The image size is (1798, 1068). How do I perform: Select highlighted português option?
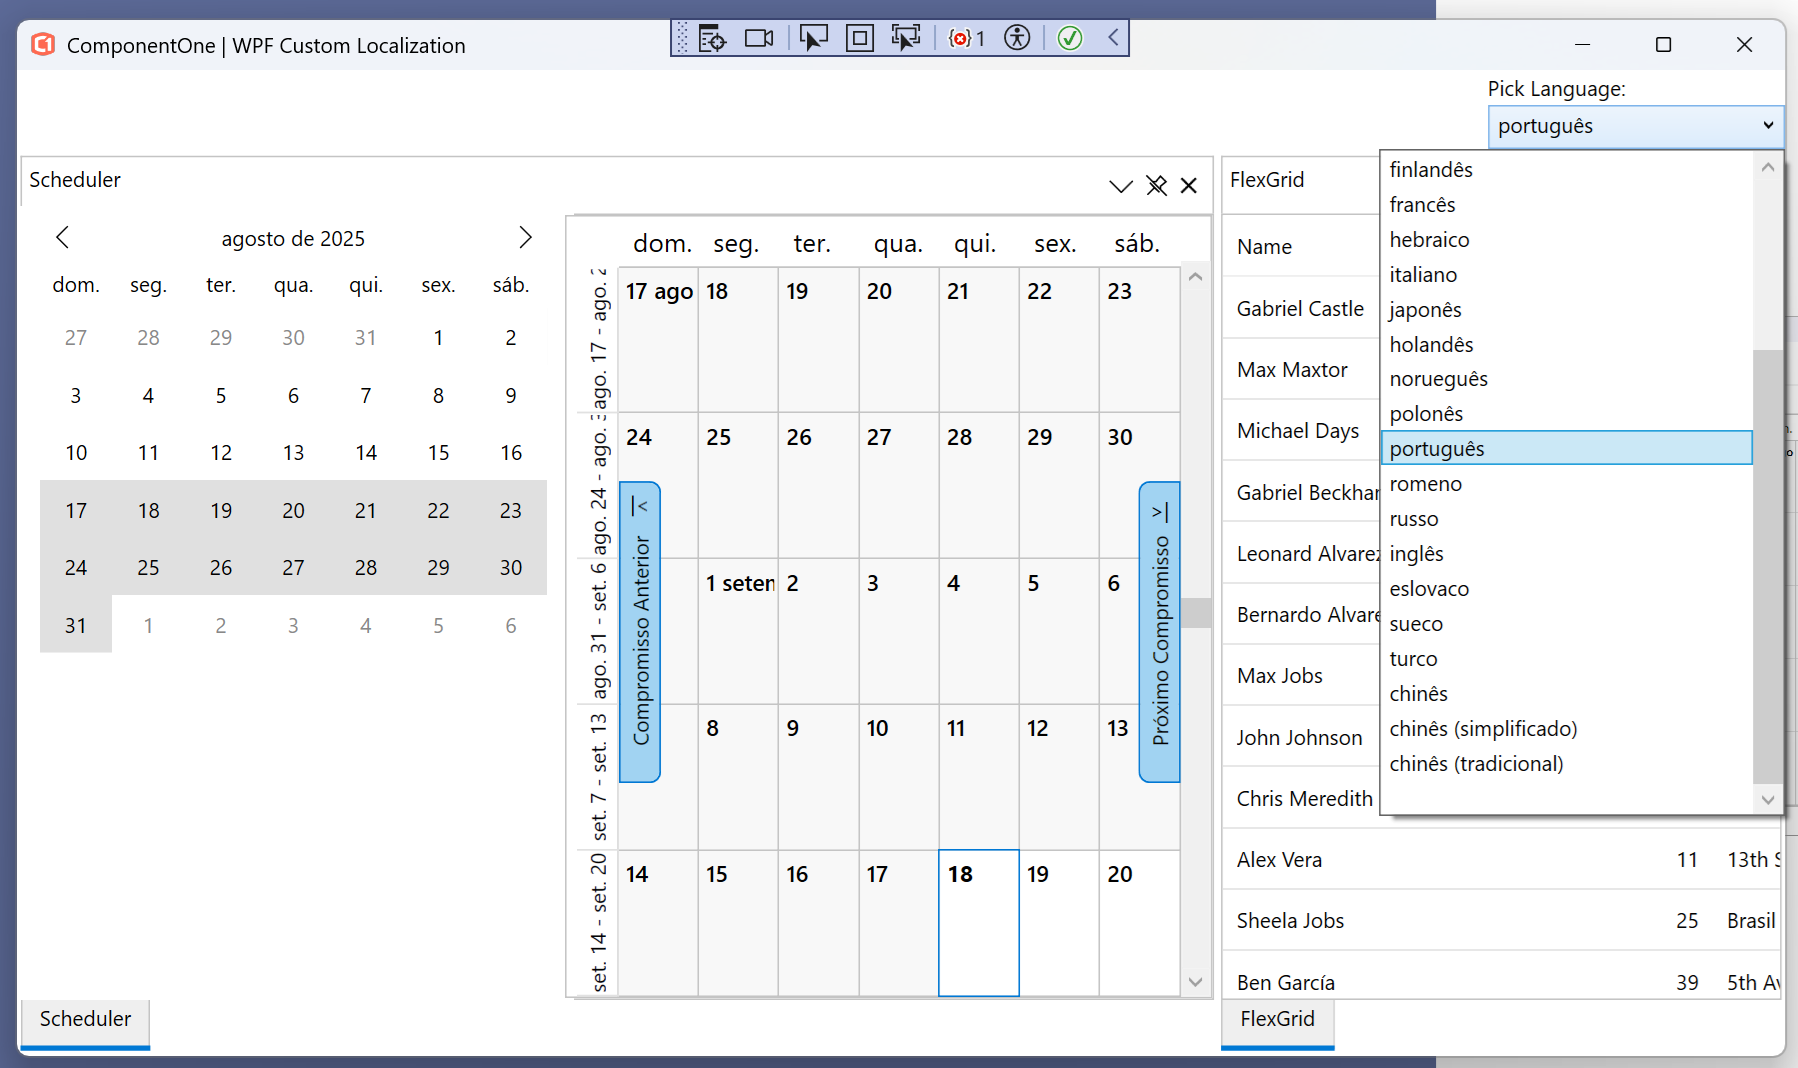point(1566,449)
